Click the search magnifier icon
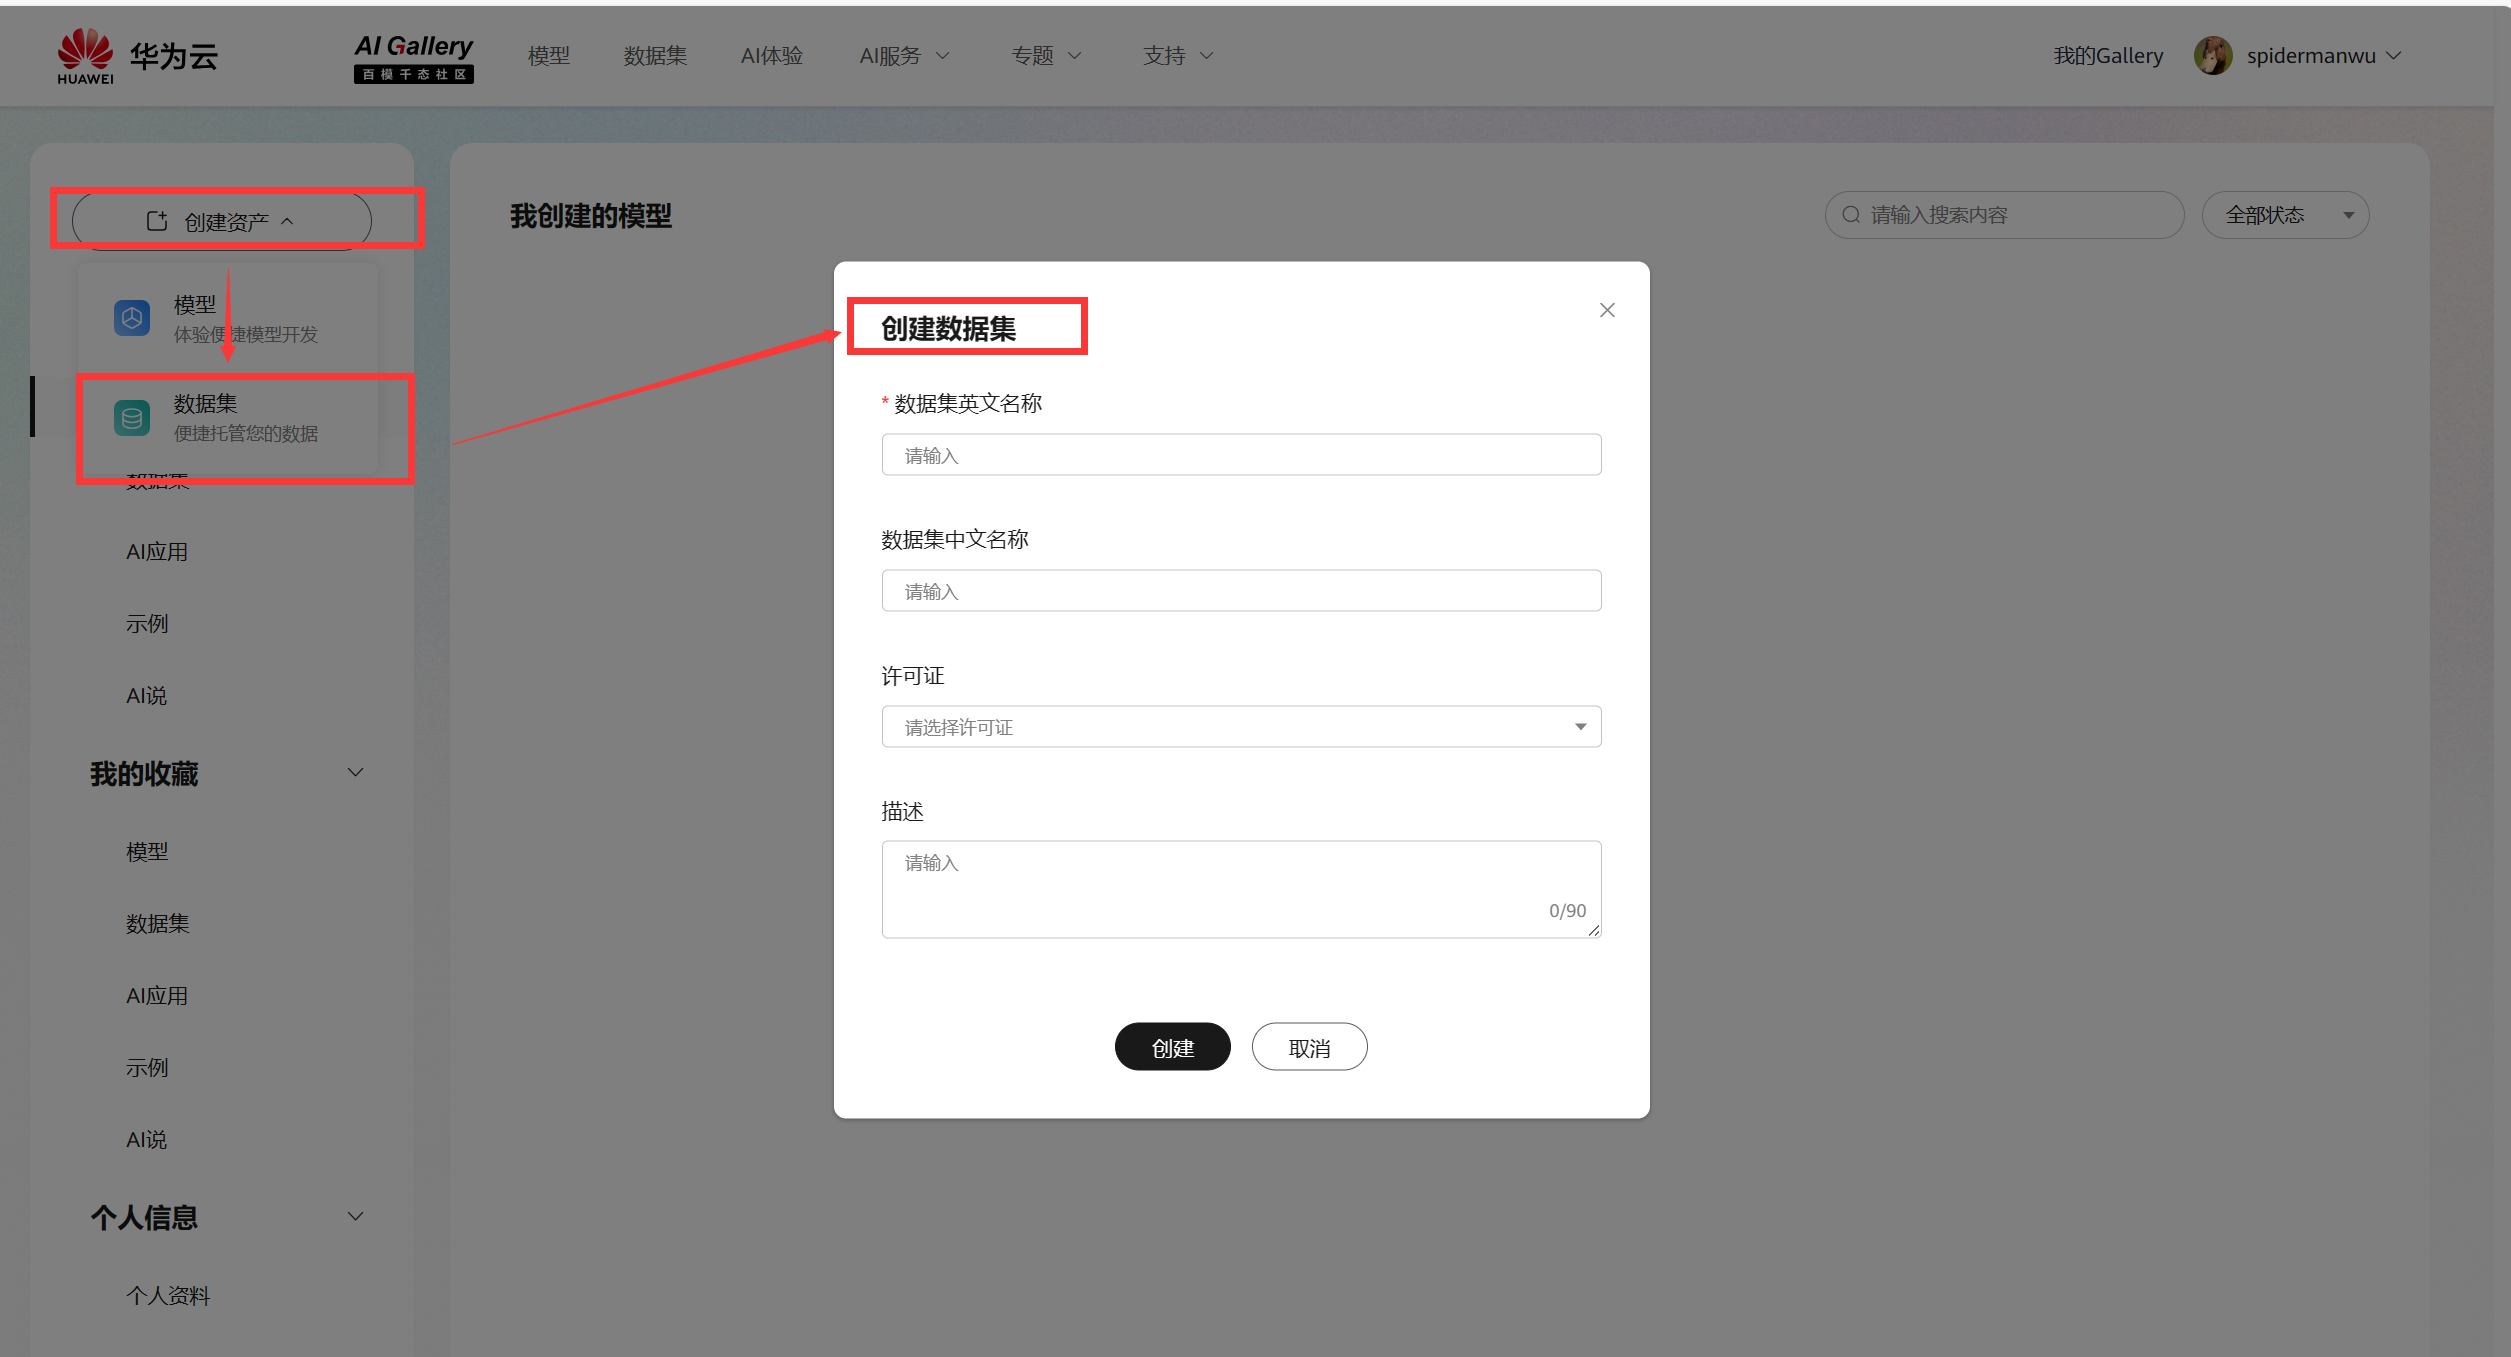2511x1357 pixels. [x=1851, y=215]
